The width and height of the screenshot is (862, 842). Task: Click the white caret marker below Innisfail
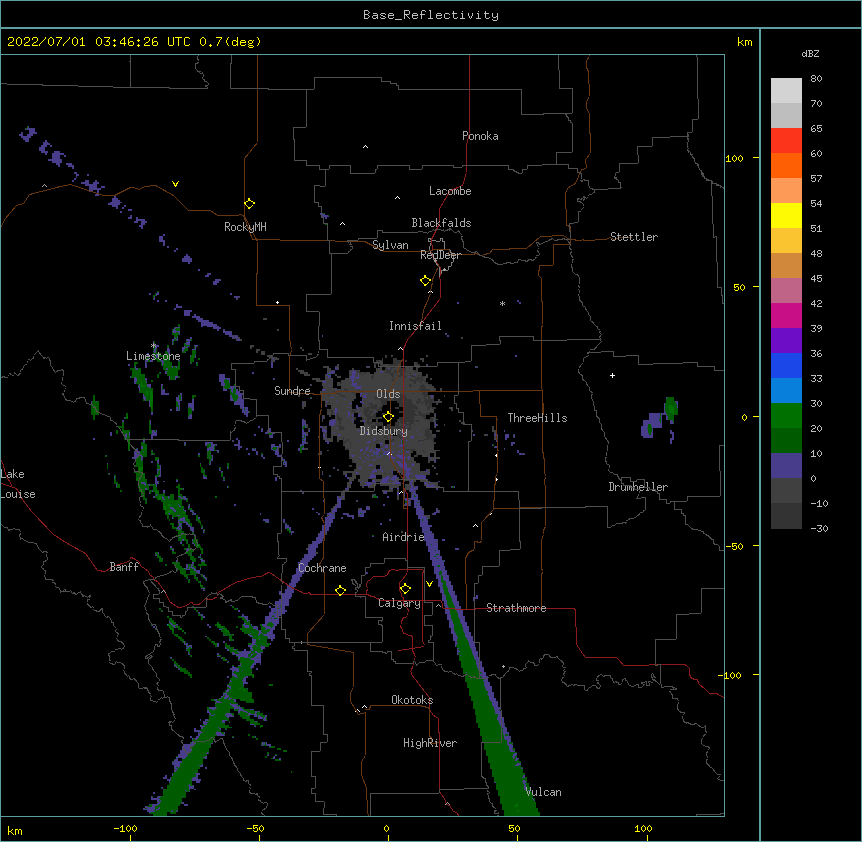tap(400, 349)
